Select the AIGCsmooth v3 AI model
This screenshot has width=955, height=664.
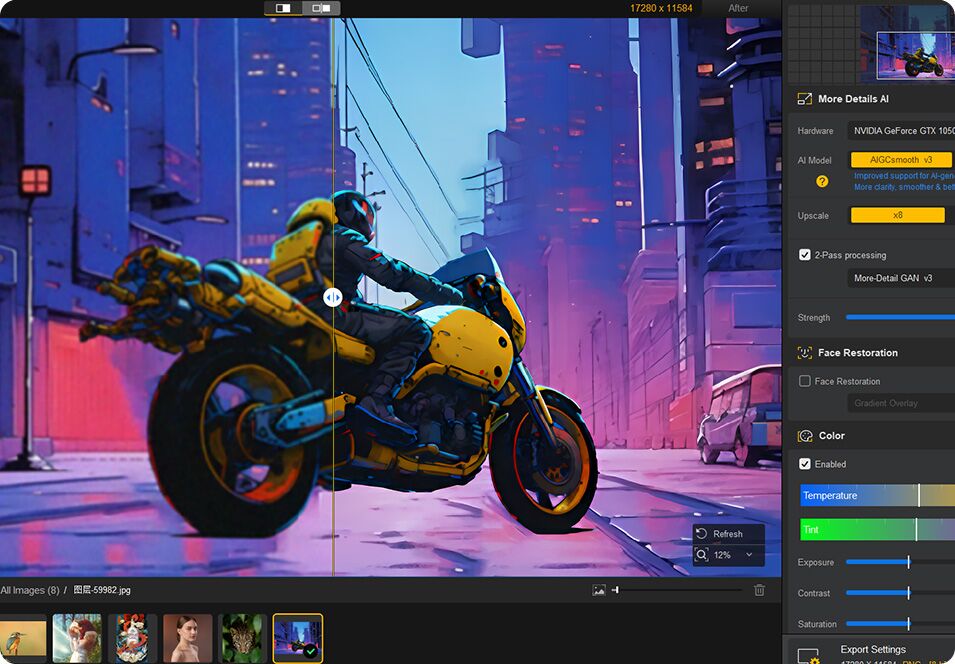901,160
